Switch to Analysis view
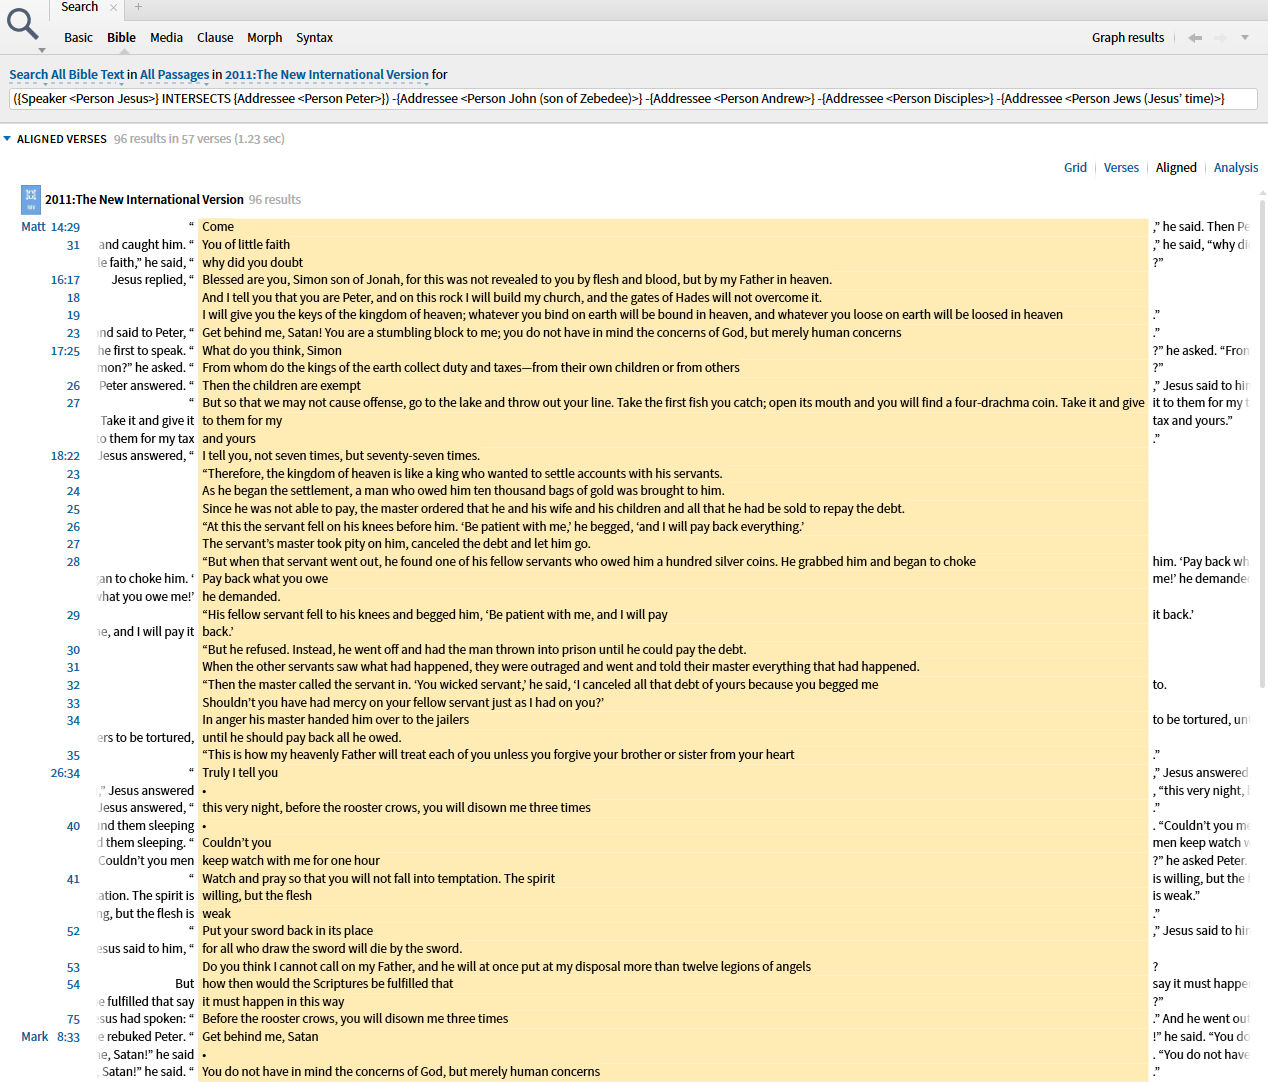The width and height of the screenshot is (1268, 1082). [1236, 167]
